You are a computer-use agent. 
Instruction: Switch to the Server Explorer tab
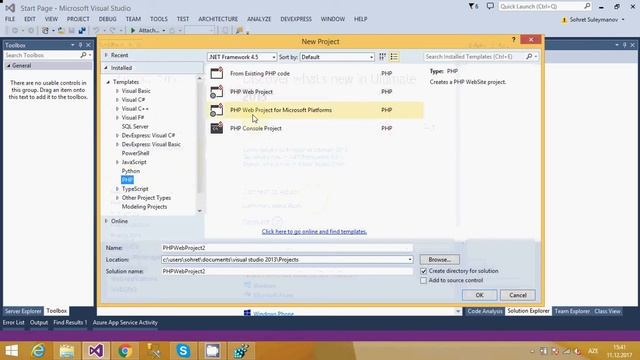23,311
